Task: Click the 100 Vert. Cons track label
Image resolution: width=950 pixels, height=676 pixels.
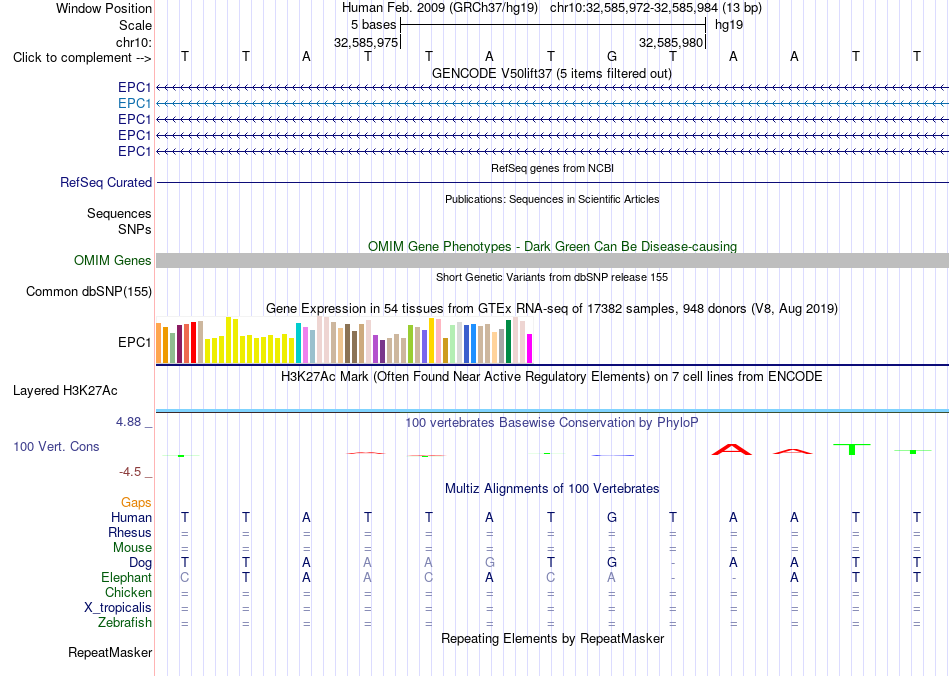Action: 56,446
